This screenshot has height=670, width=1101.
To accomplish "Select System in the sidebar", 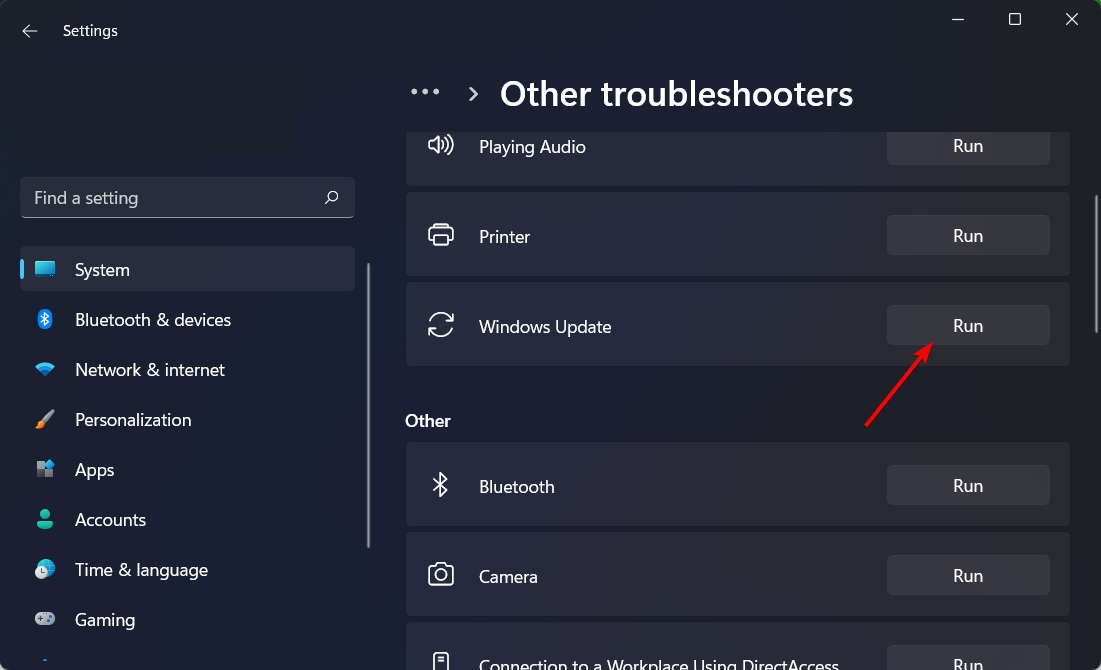I will click(187, 269).
